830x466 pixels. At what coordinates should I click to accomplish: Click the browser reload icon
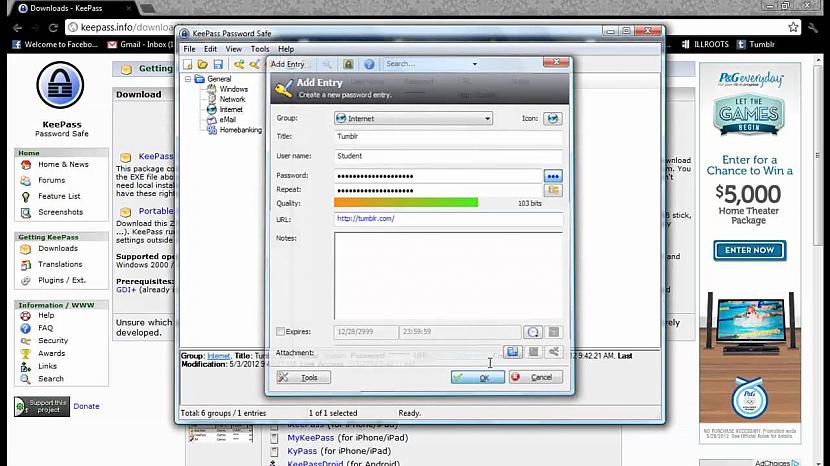53,28
